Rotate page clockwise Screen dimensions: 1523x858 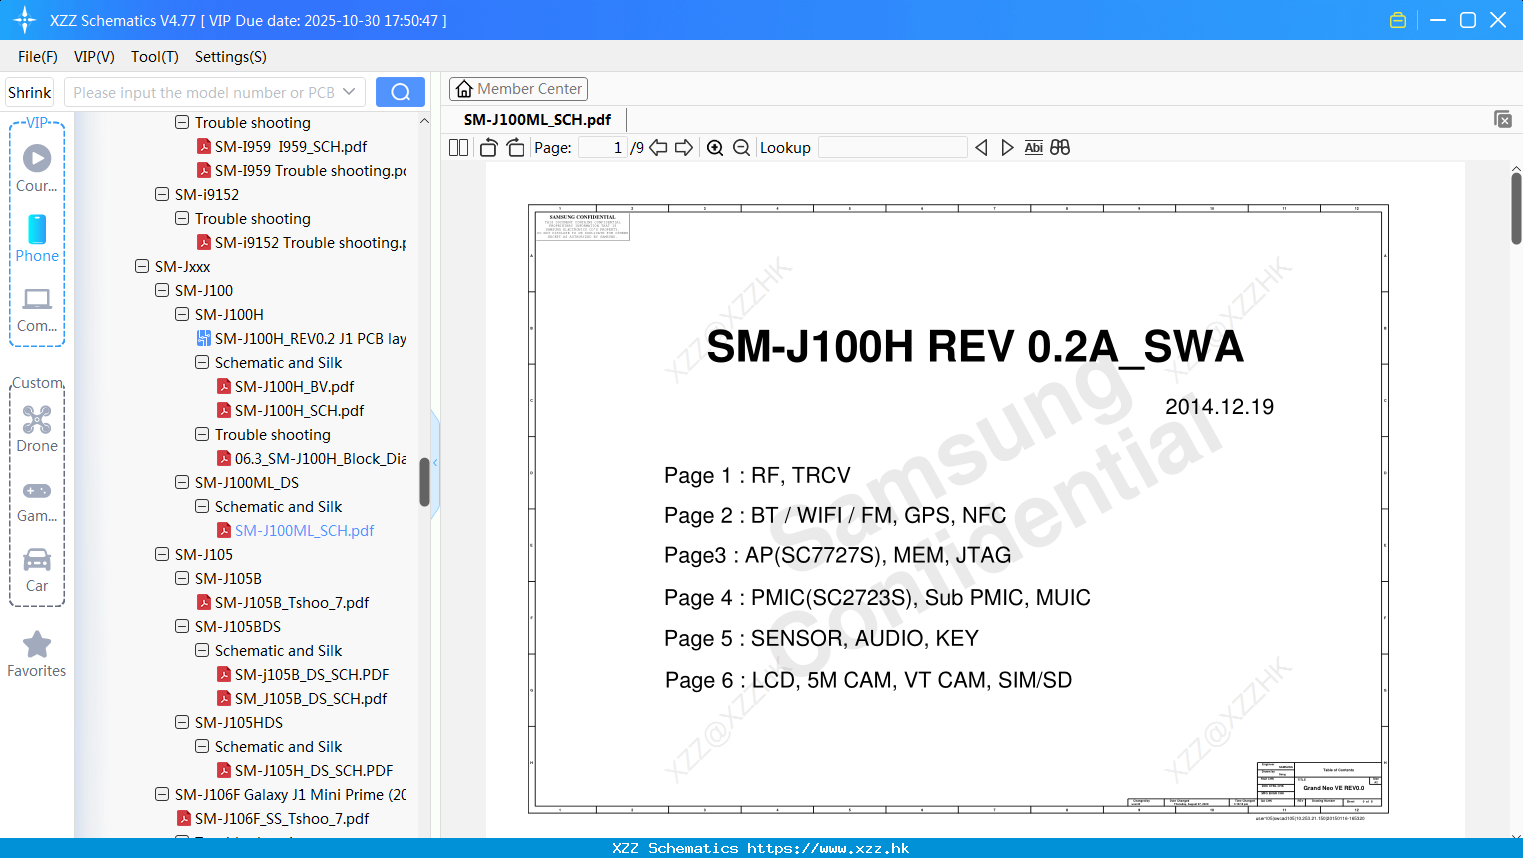point(515,147)
